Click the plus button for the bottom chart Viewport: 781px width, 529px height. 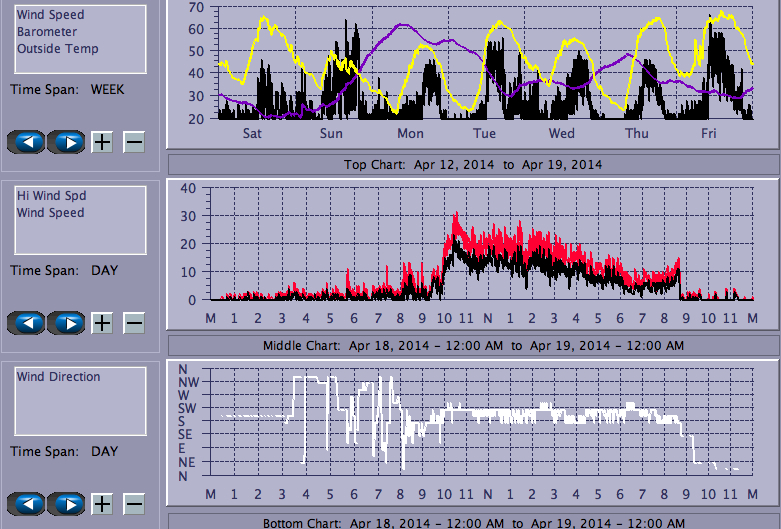(102, 504)
